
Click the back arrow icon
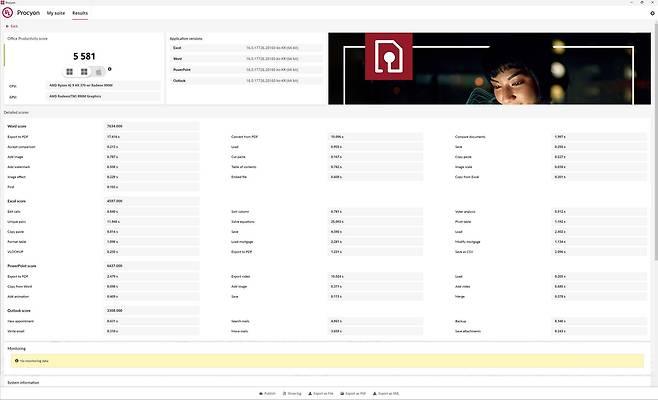point(7,27)
